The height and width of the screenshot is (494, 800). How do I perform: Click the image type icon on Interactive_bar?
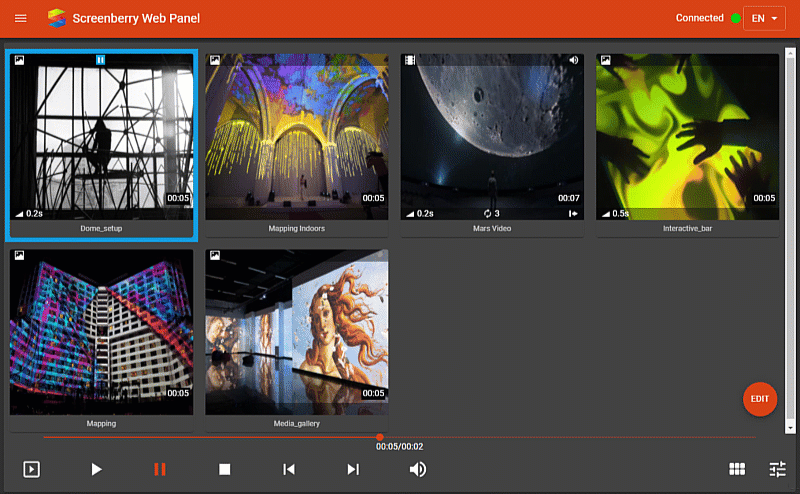[x=606, y=60]
